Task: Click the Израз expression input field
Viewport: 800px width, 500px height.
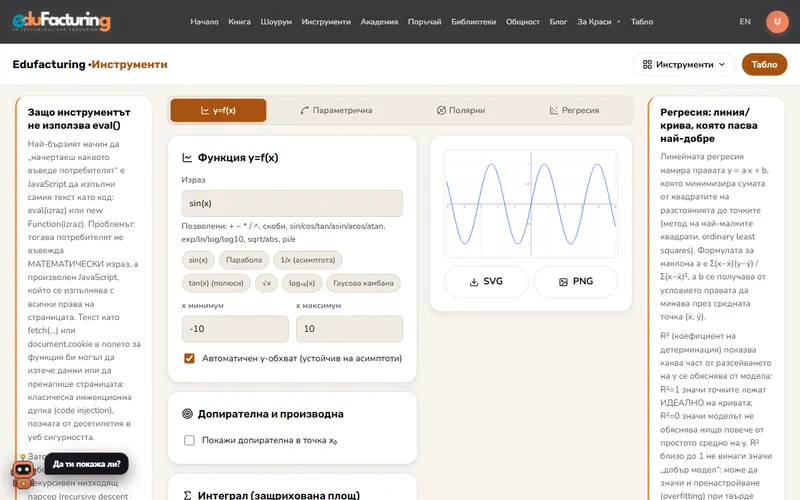Action: click(292, 203)
